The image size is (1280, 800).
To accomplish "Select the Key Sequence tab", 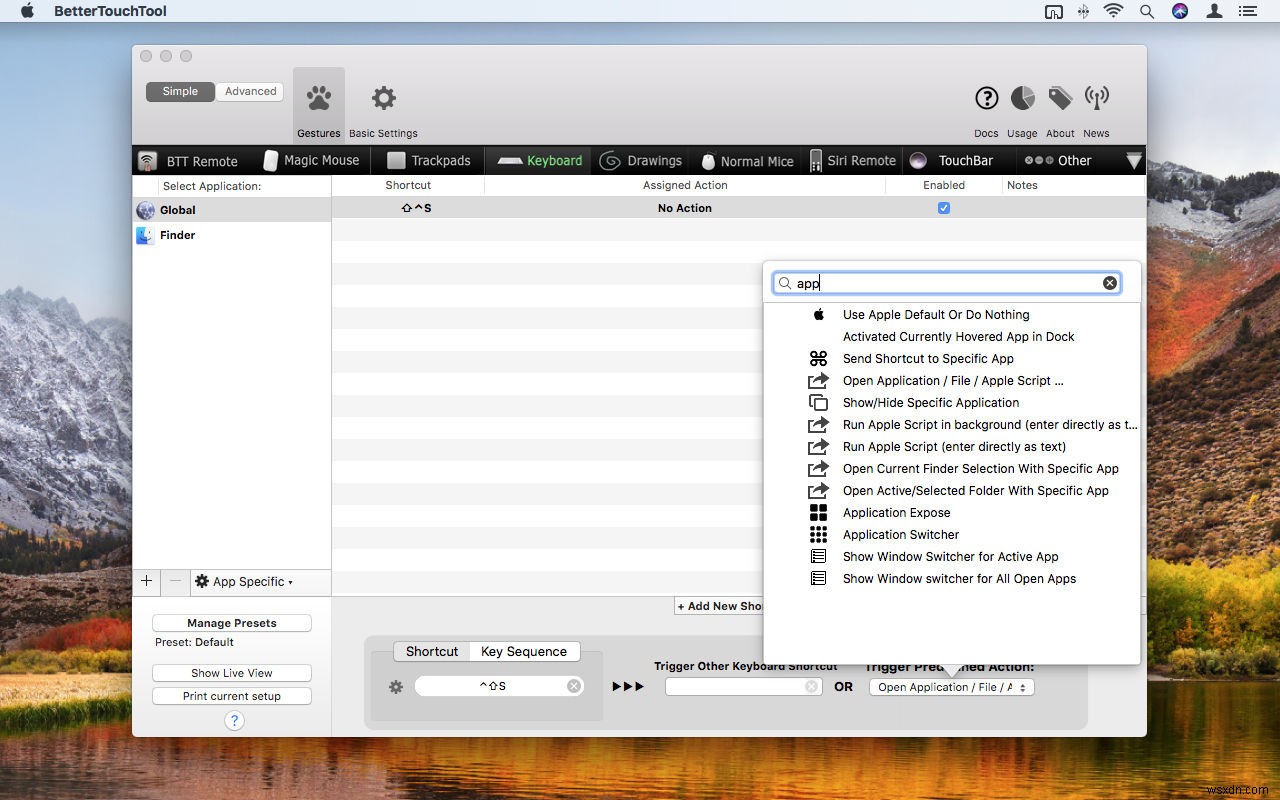I will pos(523,651).
